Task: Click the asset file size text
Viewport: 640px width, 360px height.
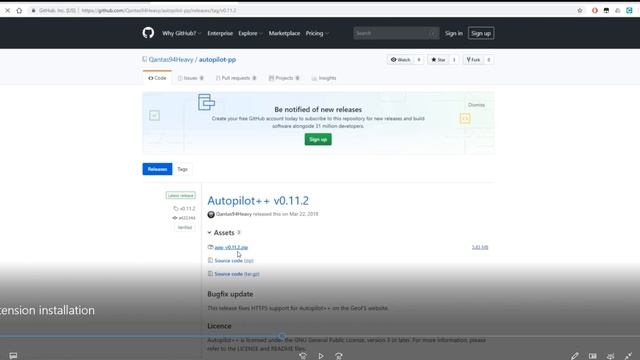Action: click(x=480, y=247)
